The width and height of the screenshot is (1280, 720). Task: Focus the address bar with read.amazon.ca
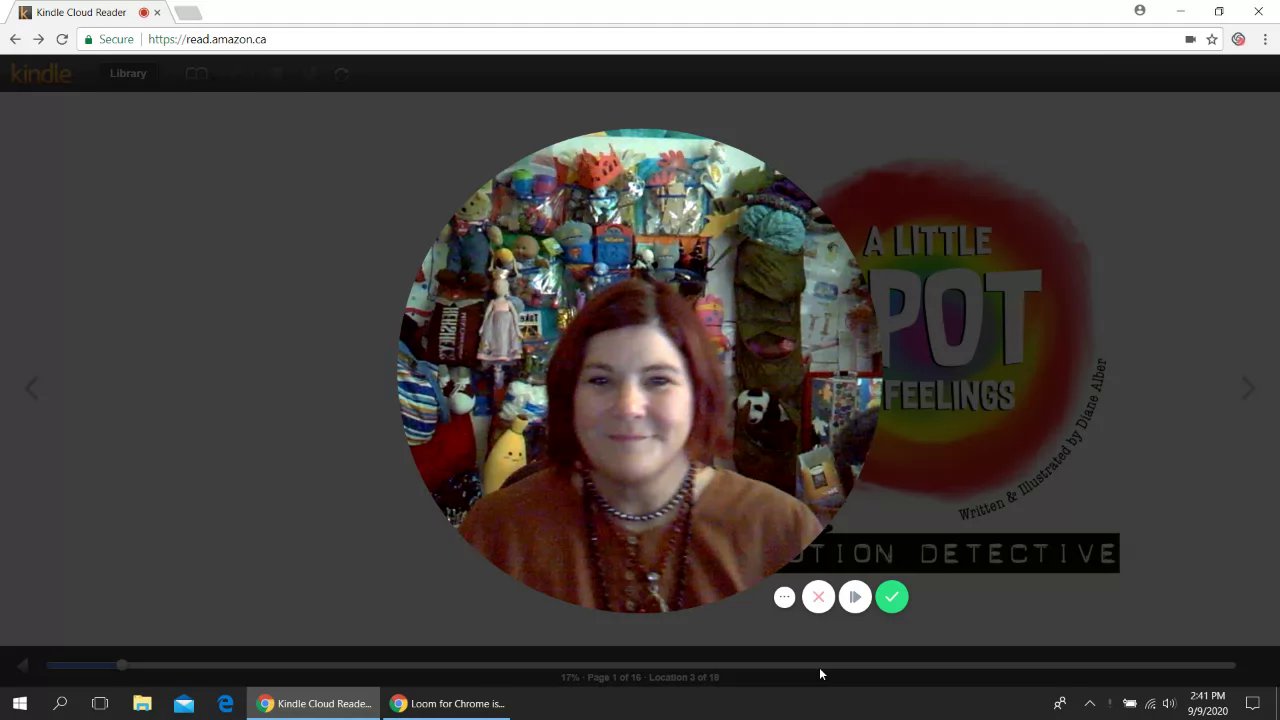point(640,39)
